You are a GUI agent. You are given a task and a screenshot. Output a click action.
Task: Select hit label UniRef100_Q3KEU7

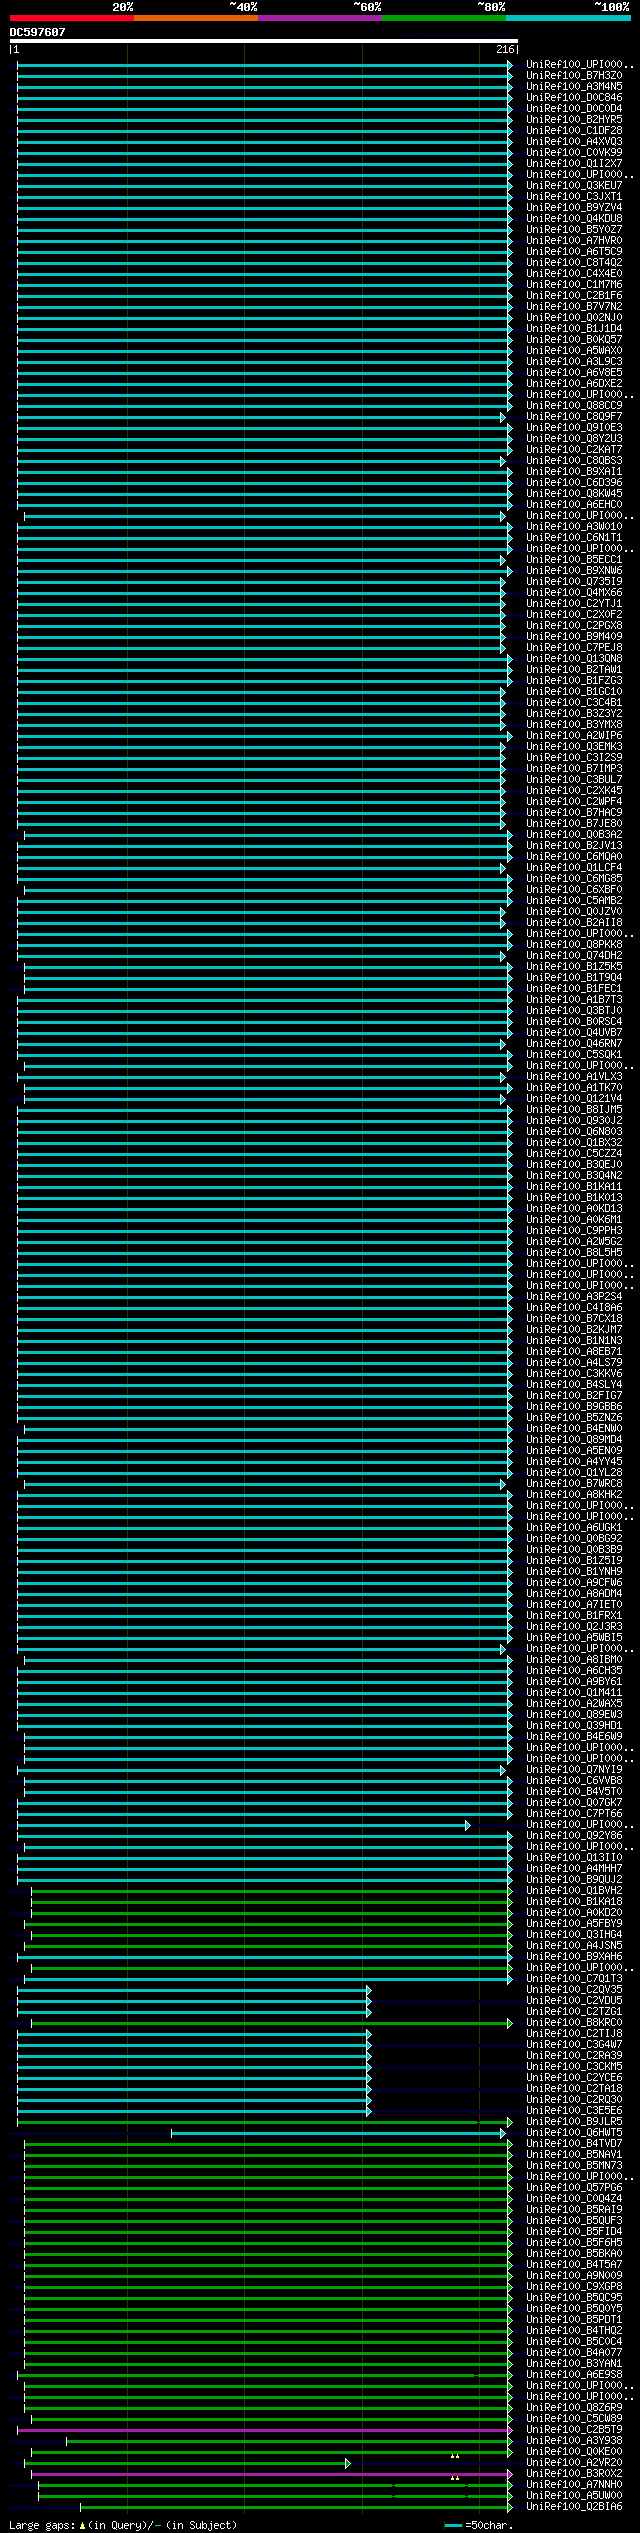574,185
